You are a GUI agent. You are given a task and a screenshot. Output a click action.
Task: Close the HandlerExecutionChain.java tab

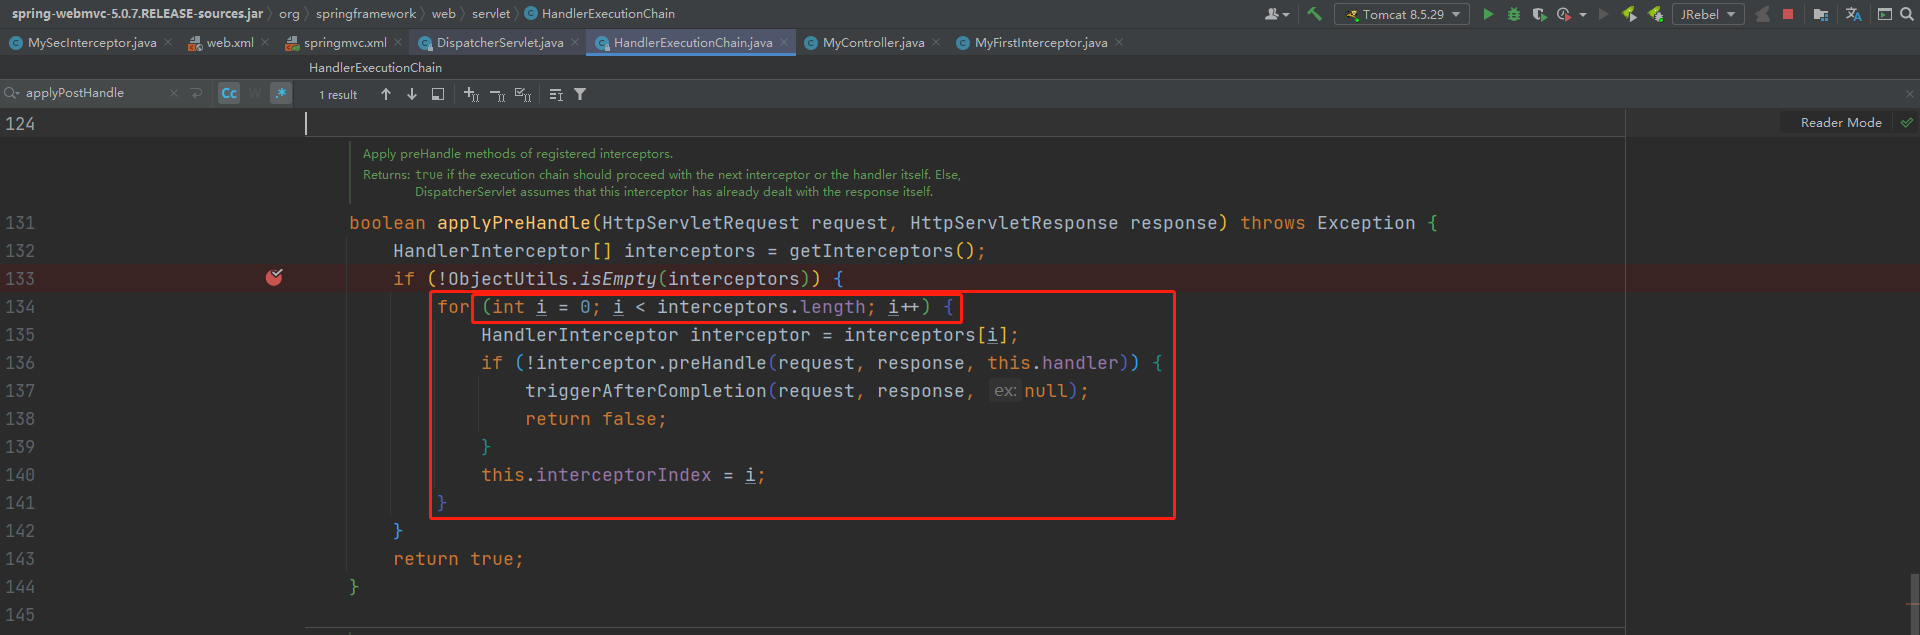[784, 43]
